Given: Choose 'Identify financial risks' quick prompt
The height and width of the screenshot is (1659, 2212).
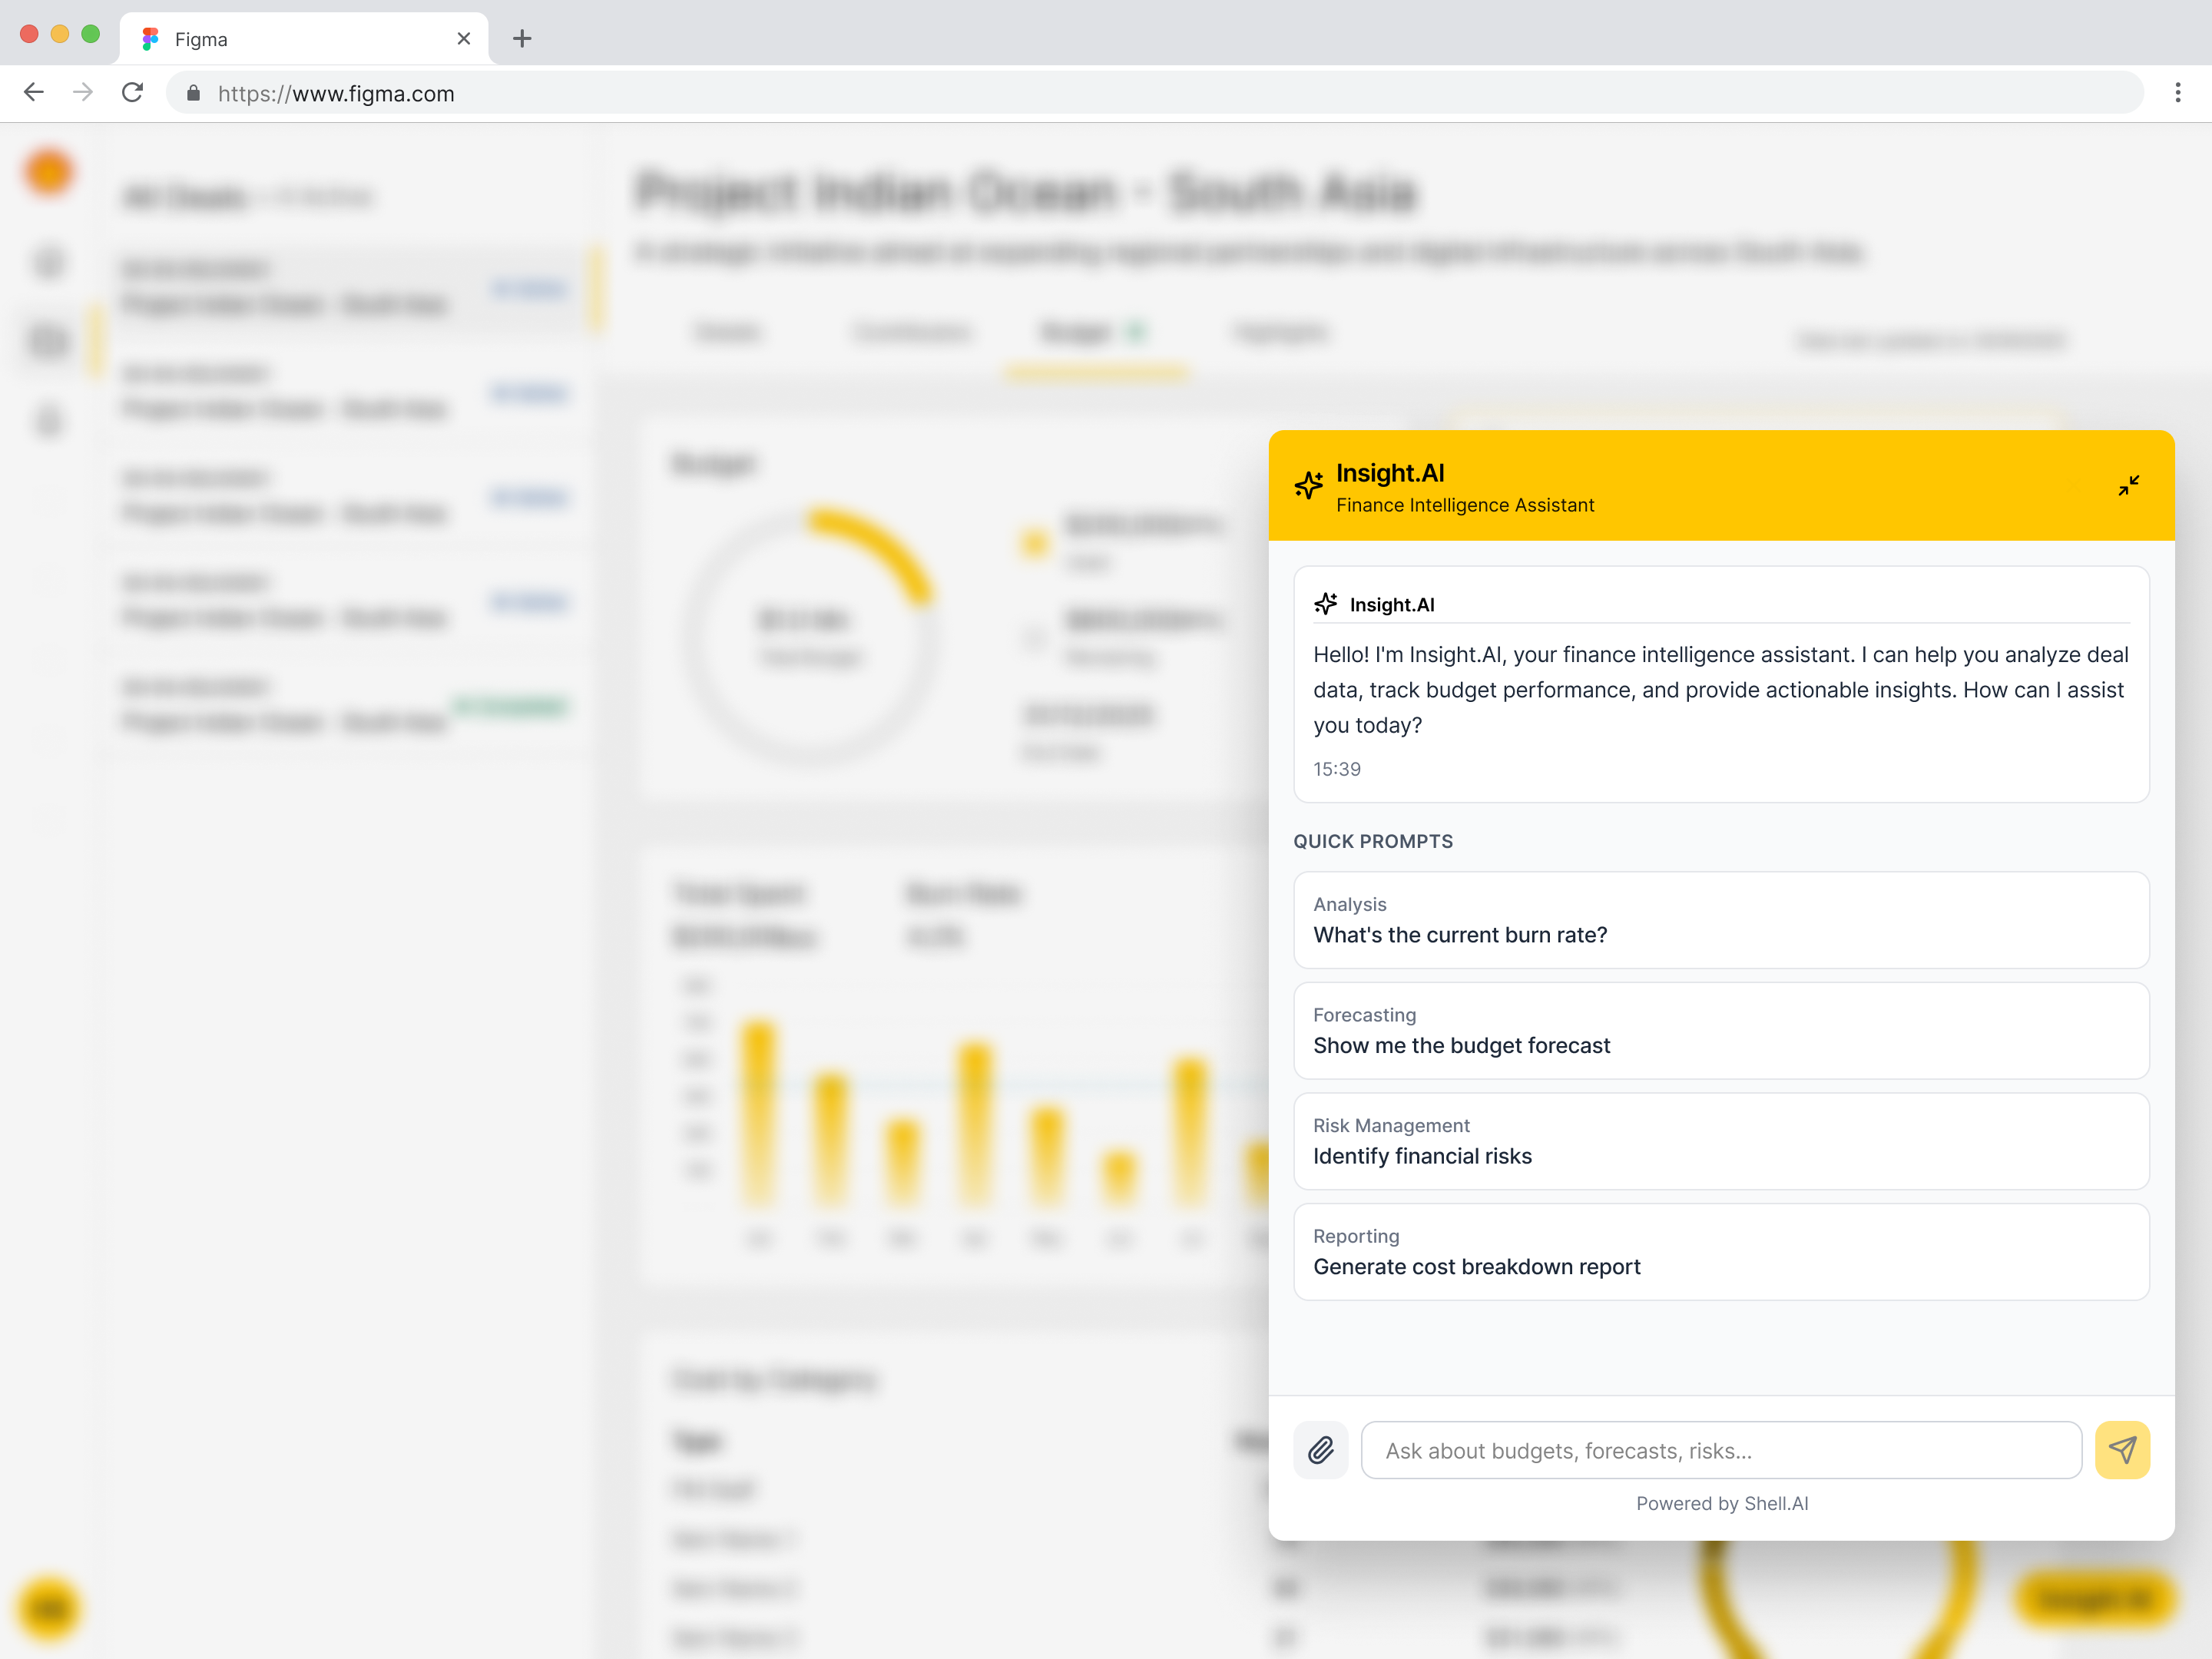Looking at the screenshot, I should [1721, 1141].
